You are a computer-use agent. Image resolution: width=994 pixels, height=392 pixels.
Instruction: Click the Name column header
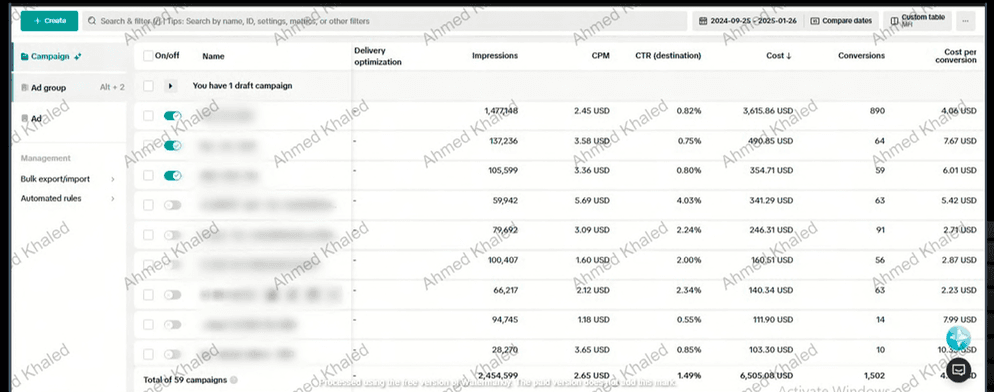point(214,56)
